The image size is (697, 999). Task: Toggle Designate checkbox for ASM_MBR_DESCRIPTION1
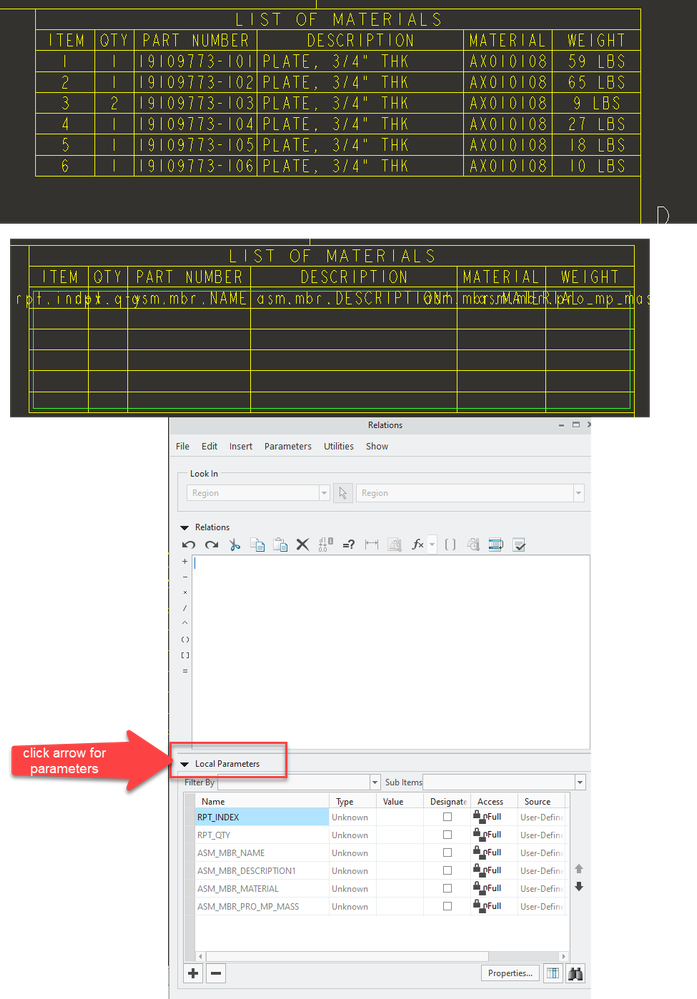tap(447, 870)
